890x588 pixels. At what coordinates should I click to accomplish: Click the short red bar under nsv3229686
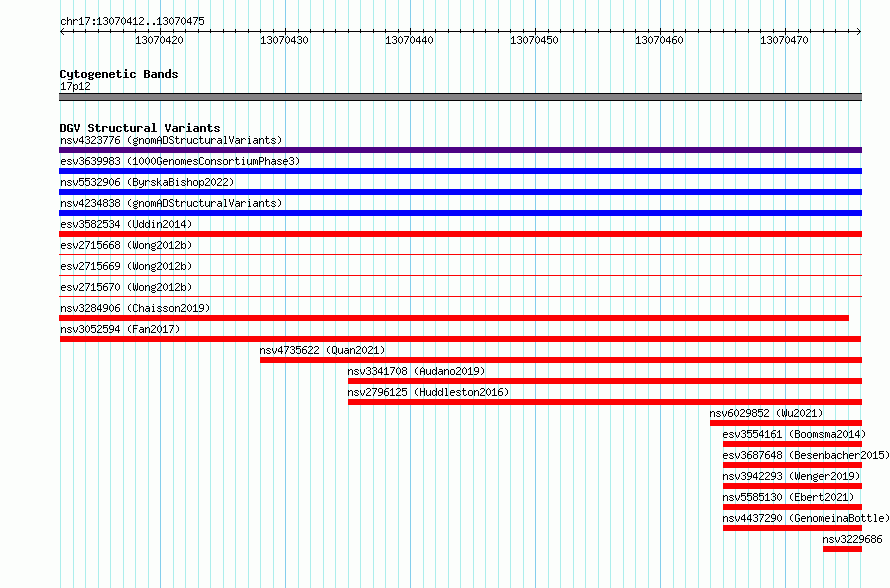point(842,549)
